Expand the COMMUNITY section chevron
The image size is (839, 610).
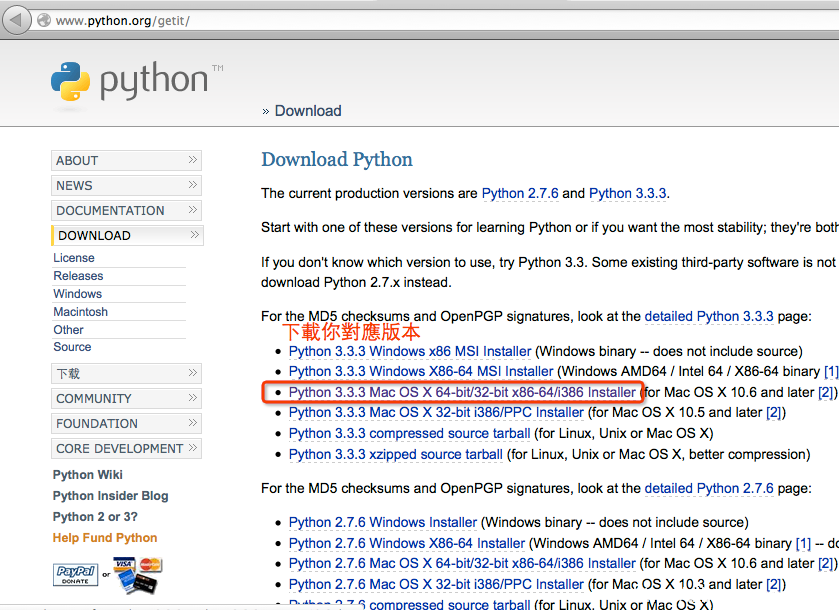[192, 398]
